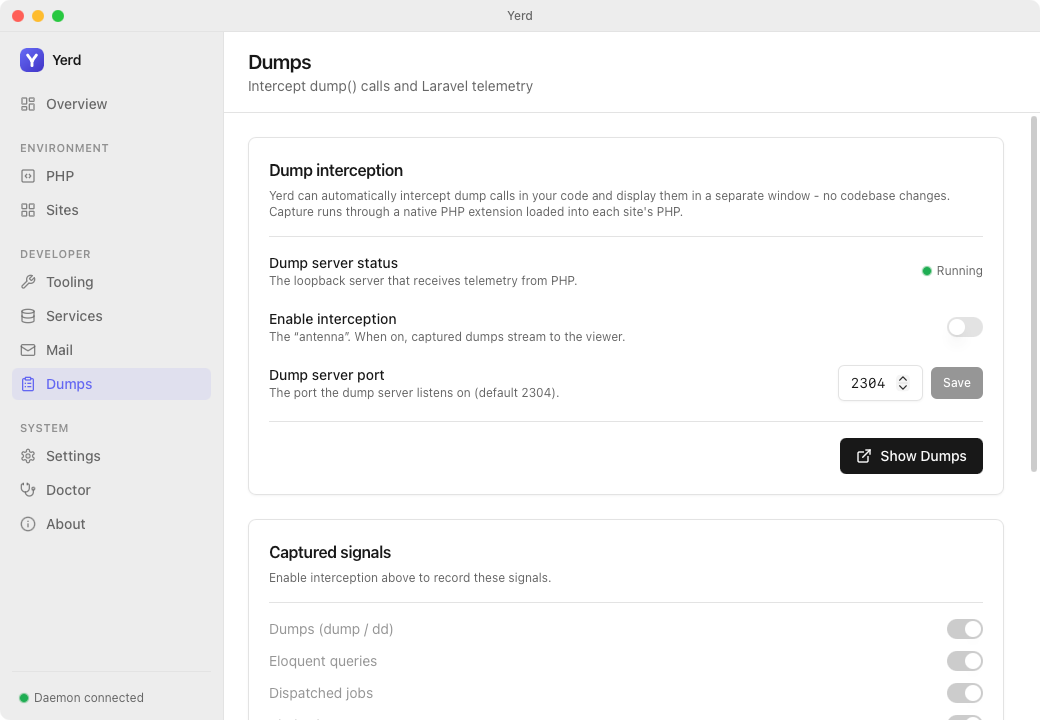
Task: Click the Show Dumps button
Action: click(x=911, y=456)
